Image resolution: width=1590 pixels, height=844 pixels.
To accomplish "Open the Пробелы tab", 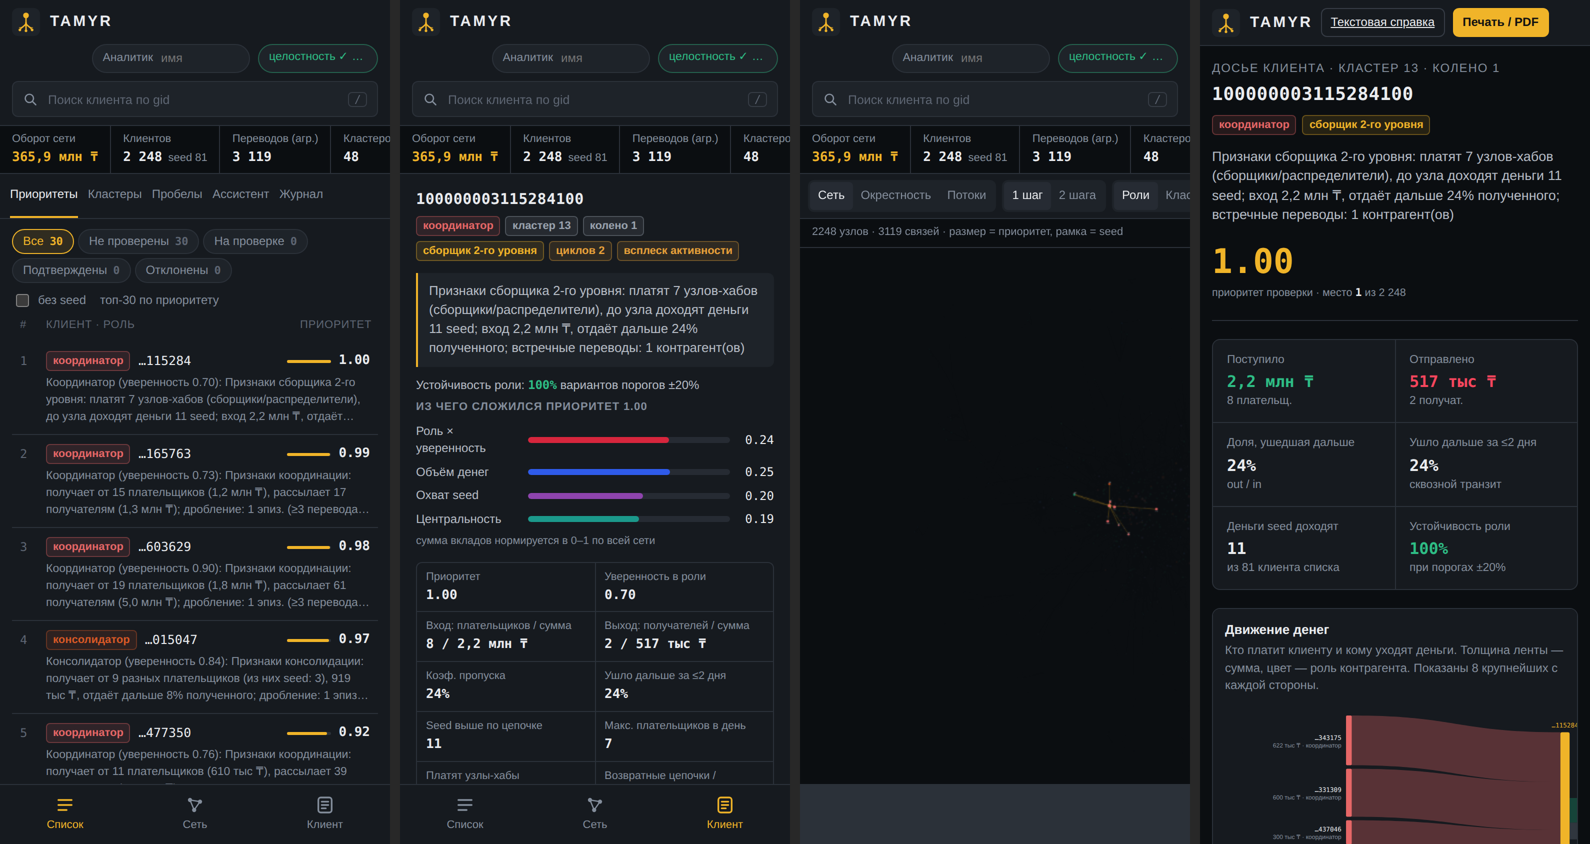I will tap(177, 194).
